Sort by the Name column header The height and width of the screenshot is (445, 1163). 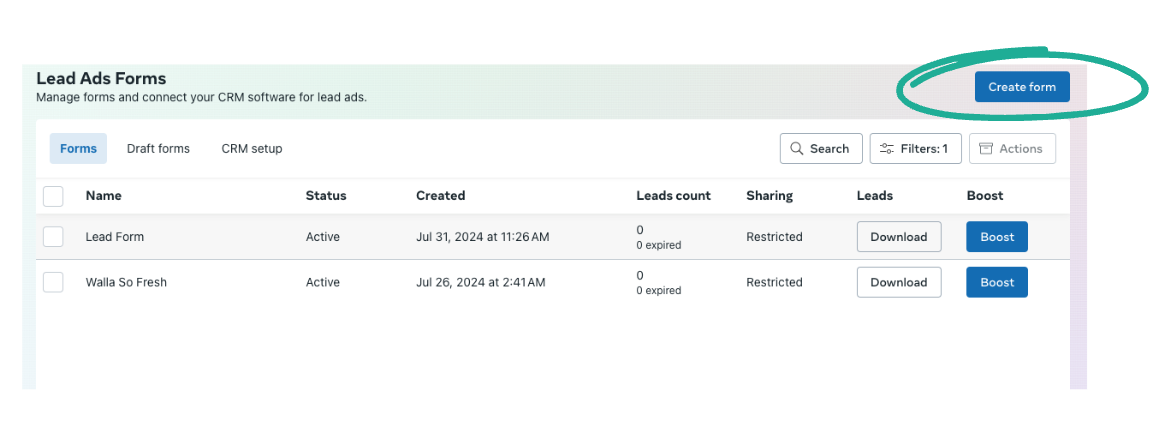104,196
